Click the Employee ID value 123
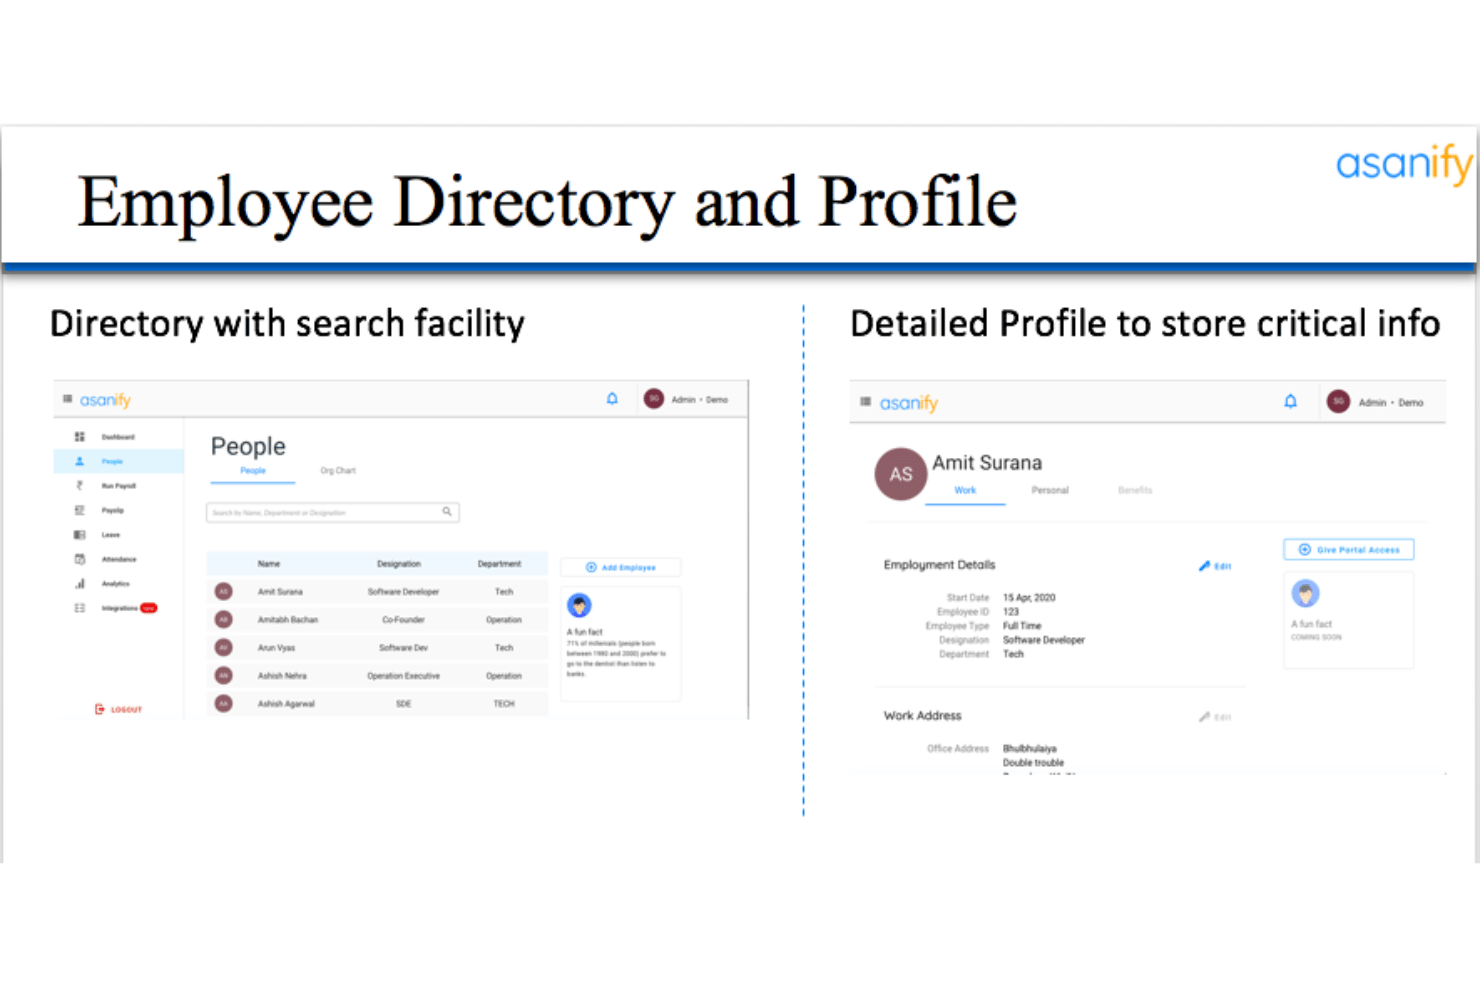This screenshot has height=987, width=1480. pos(1011,612)
